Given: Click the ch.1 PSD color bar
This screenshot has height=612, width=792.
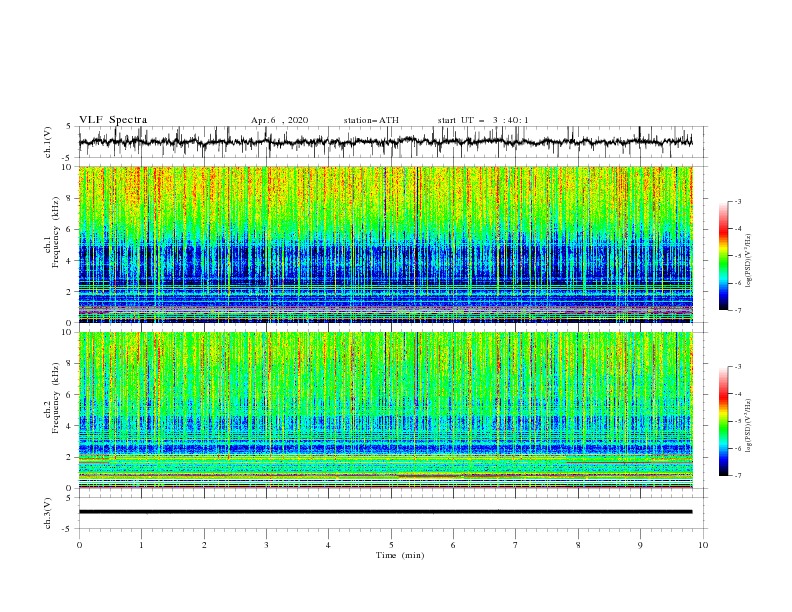Looking at the screenshot, I should [x=723, y=256].
